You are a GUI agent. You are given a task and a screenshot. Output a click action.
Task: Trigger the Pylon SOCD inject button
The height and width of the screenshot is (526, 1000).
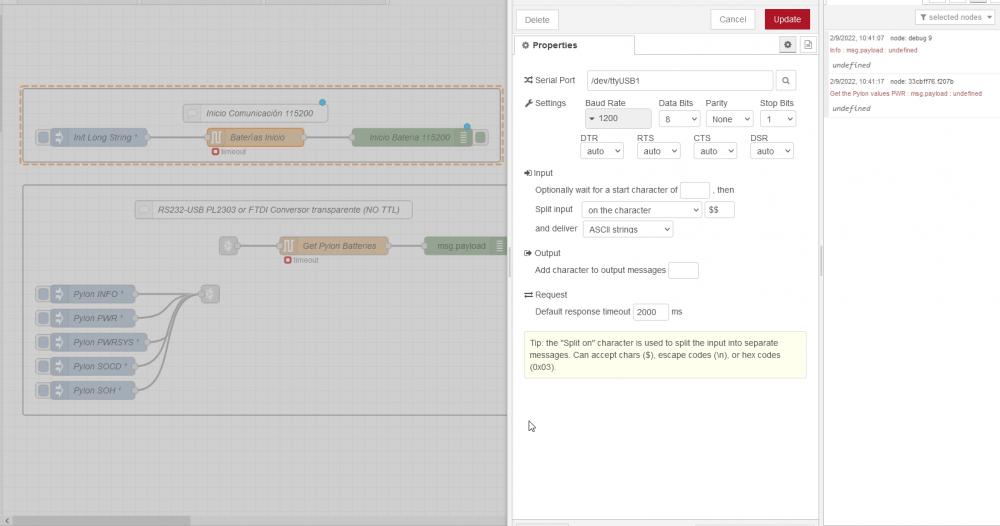[43, 366]
